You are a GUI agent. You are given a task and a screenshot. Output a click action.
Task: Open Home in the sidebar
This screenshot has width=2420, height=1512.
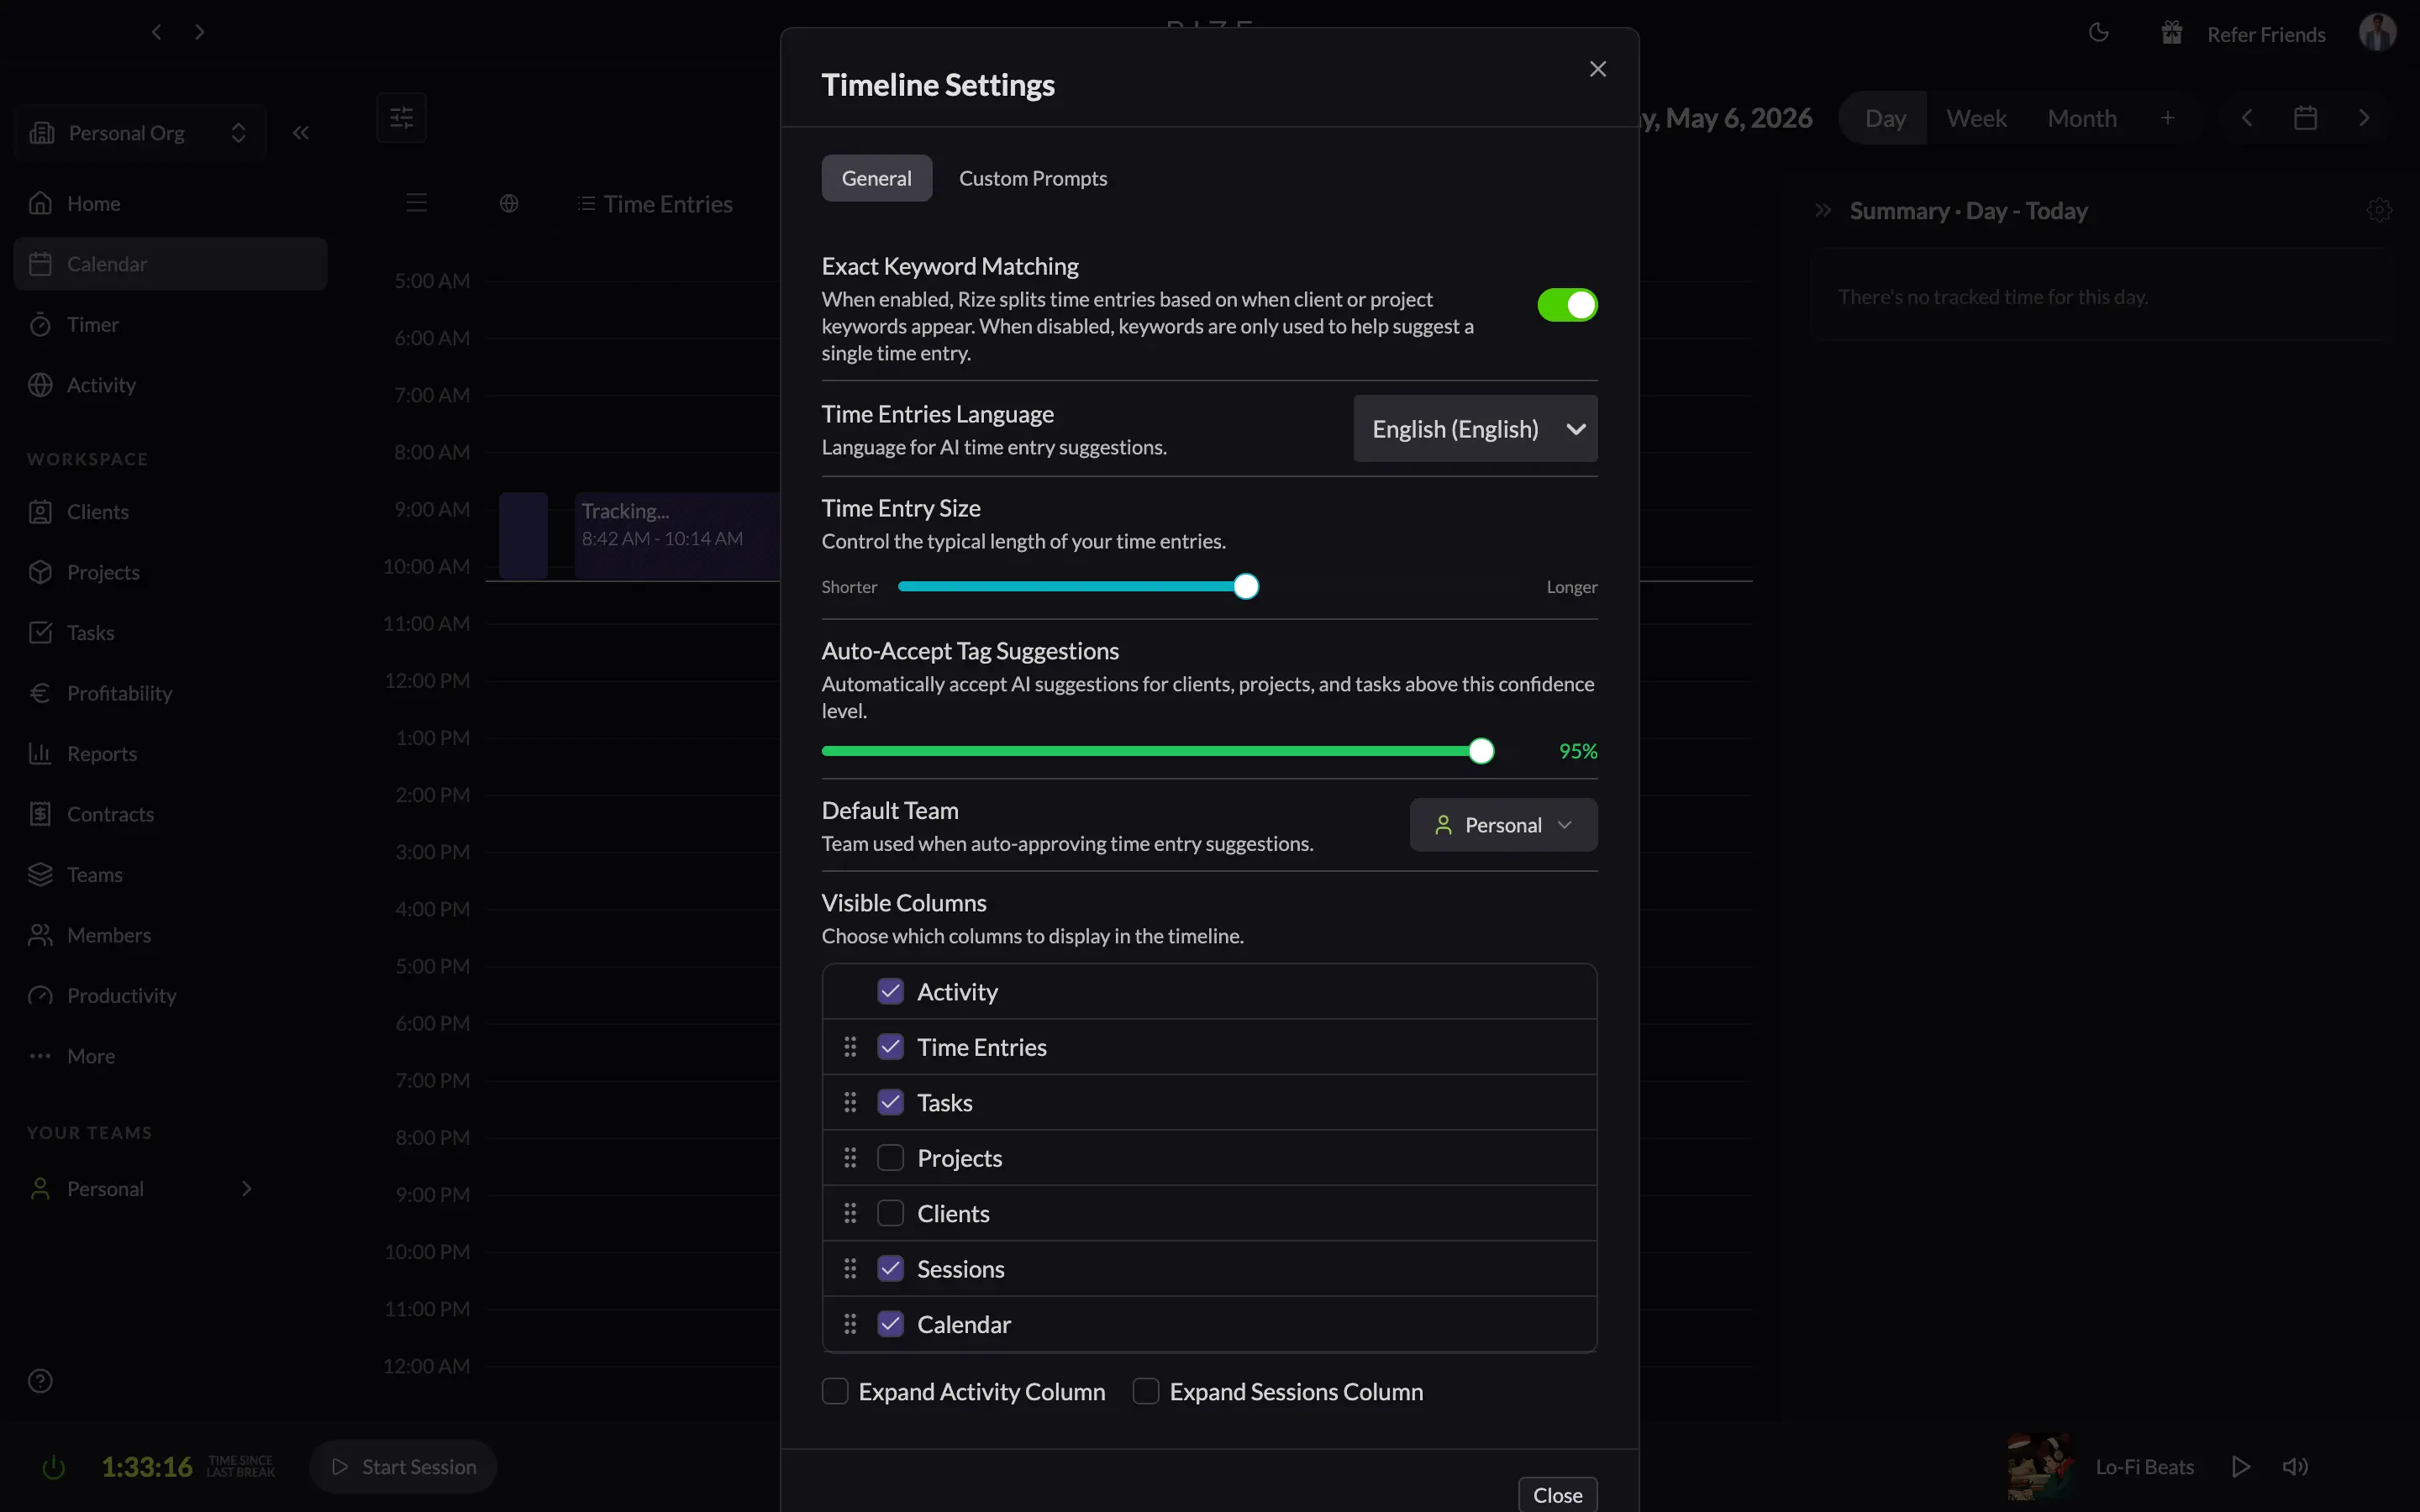pyautogui.click(x=170, y=203)
